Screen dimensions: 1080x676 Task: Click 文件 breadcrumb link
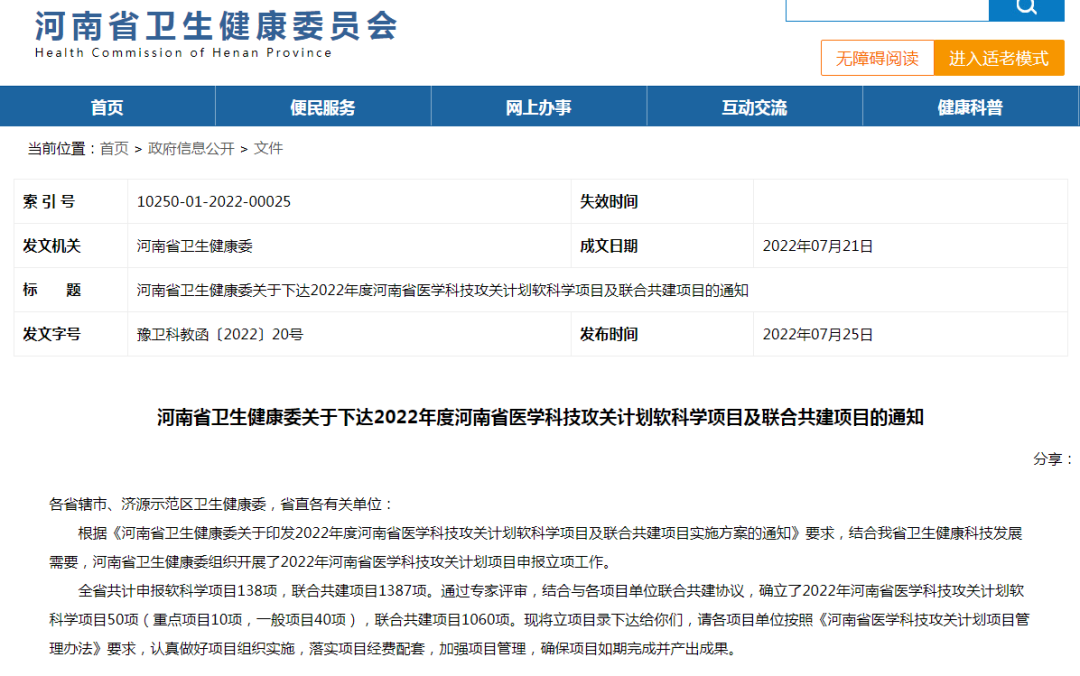click(269, 148)
